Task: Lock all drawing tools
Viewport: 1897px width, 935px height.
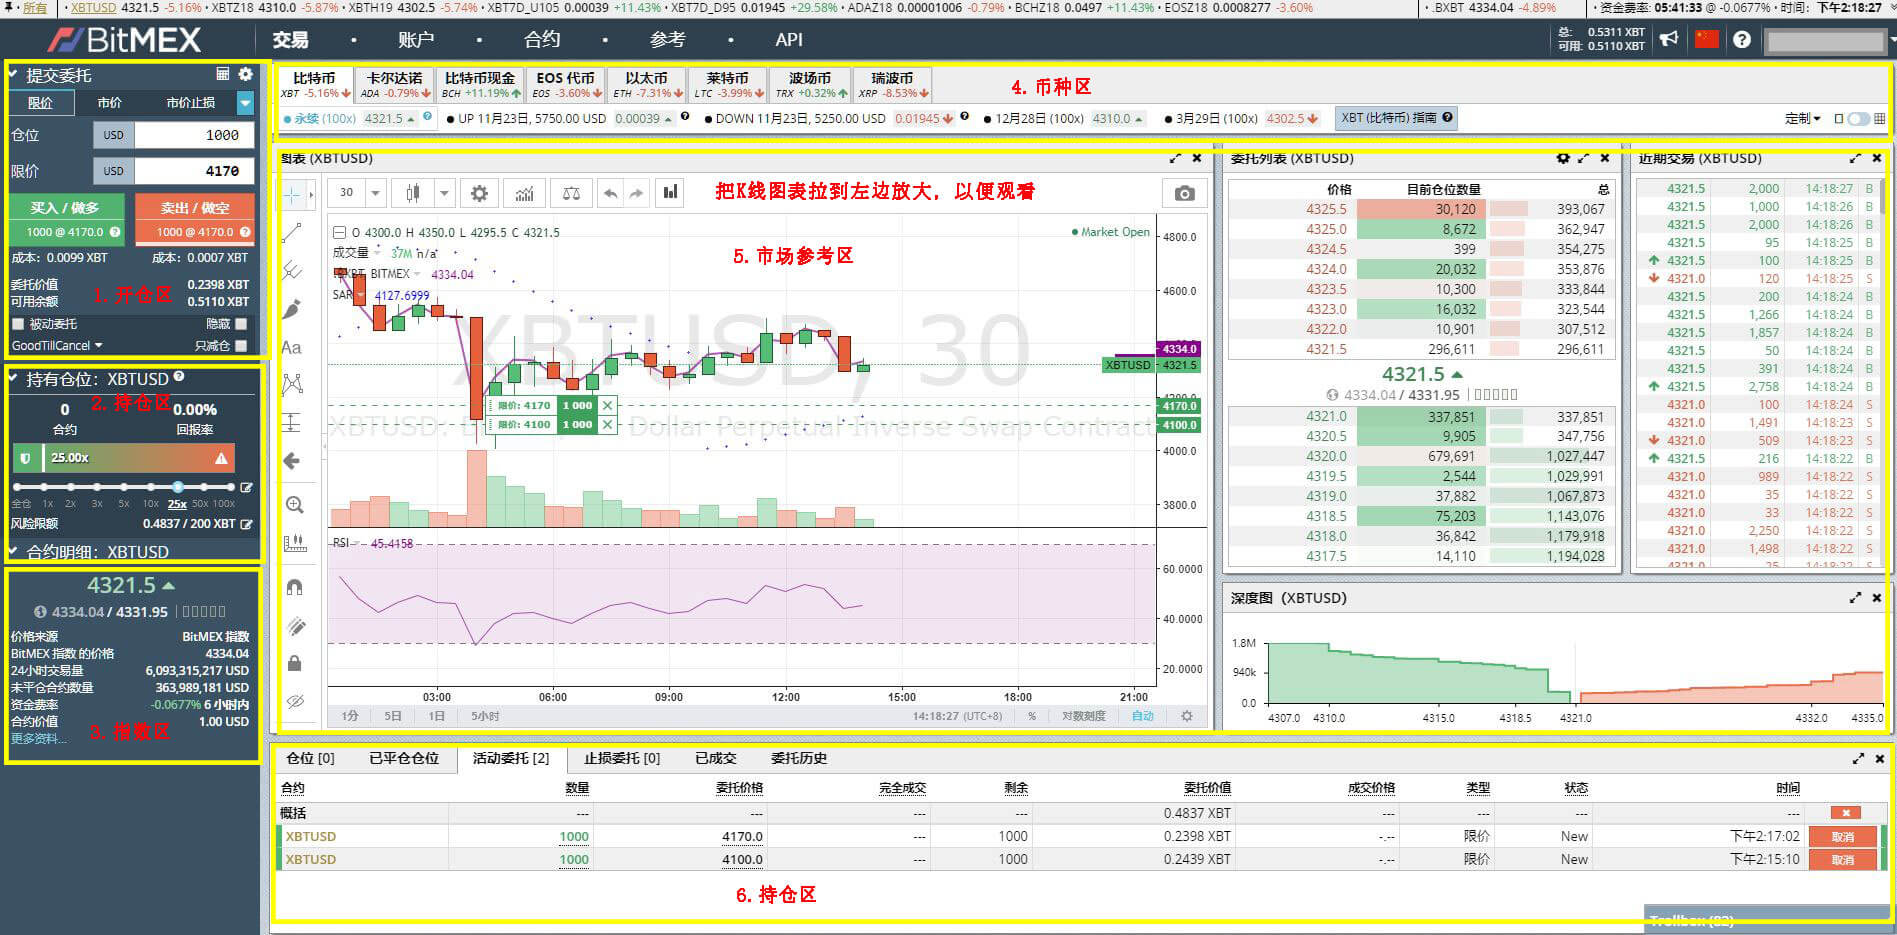Action: pyautogui.click(x=294, y=663)
